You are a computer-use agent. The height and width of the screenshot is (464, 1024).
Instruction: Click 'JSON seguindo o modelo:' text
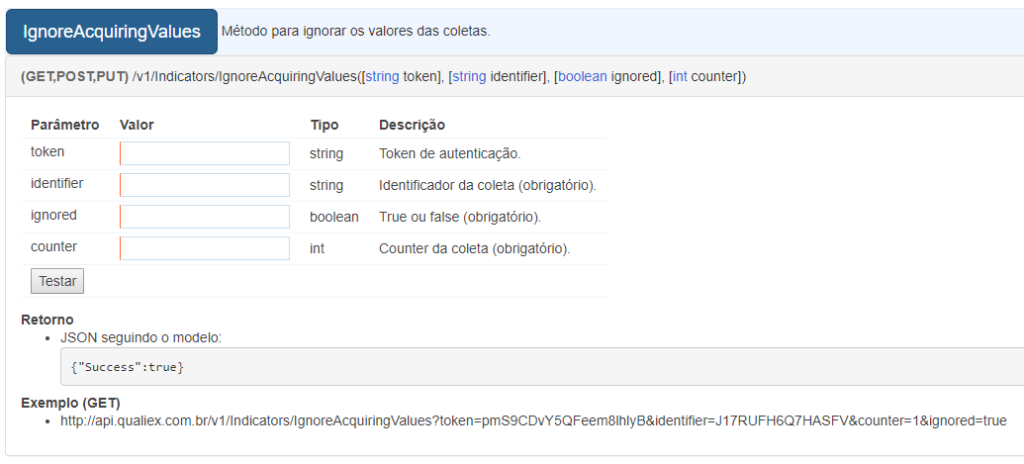(141, 338)
